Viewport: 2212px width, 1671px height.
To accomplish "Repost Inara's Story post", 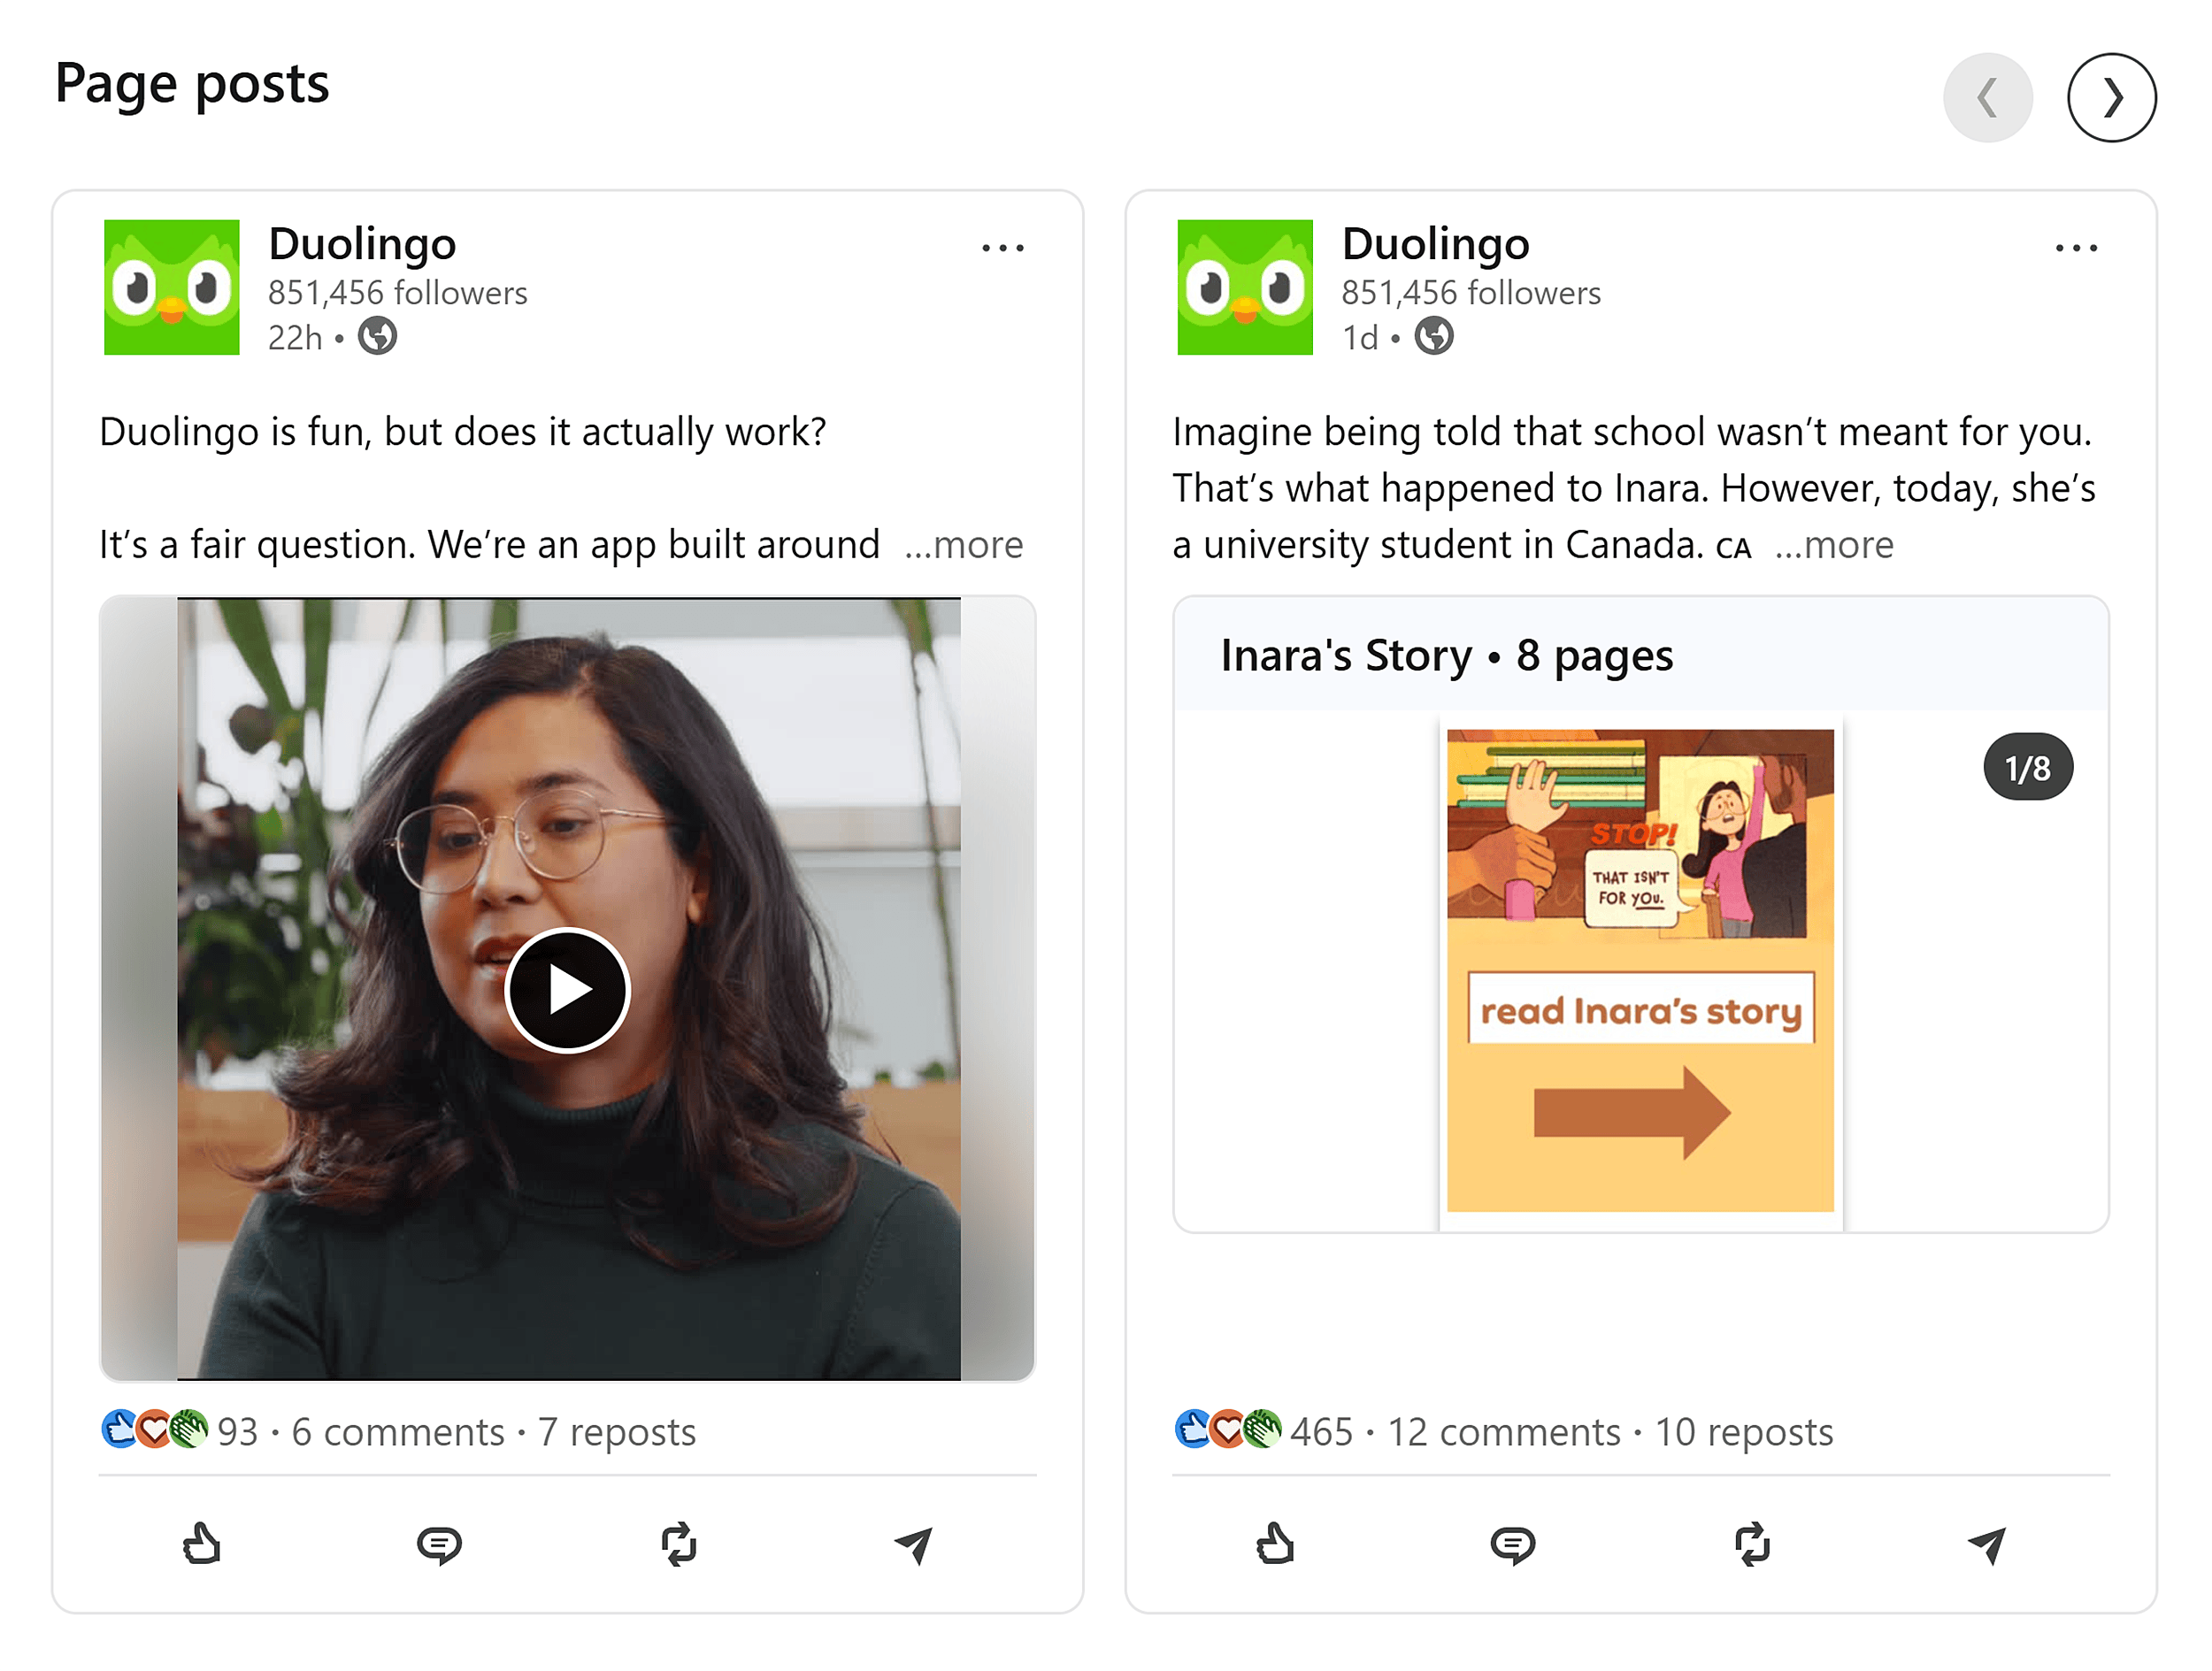I will pos(1753,1546).
